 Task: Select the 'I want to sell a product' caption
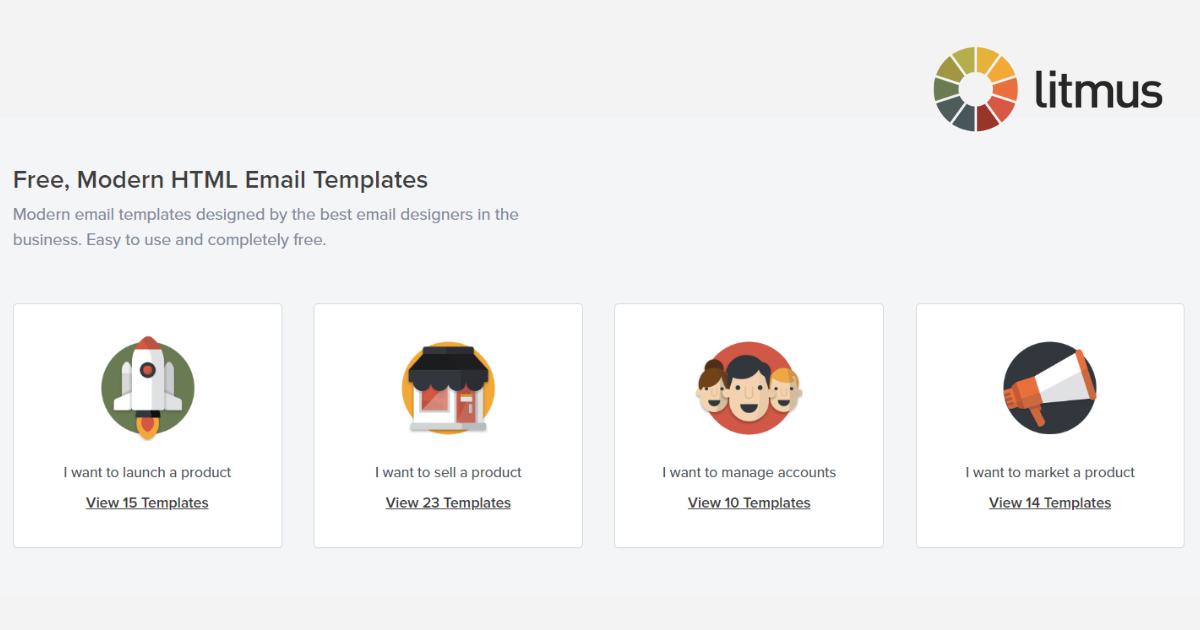coord(448,472)
